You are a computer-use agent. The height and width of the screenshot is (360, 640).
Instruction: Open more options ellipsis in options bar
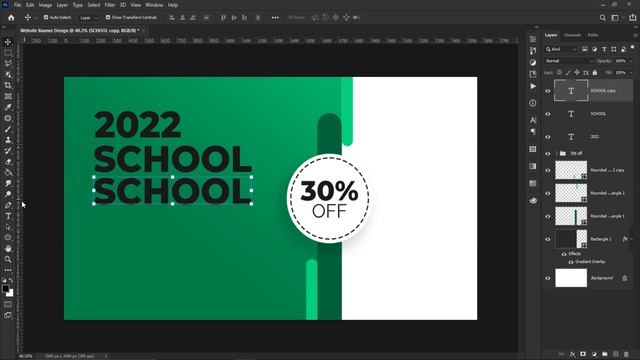[x=275, y=18]
